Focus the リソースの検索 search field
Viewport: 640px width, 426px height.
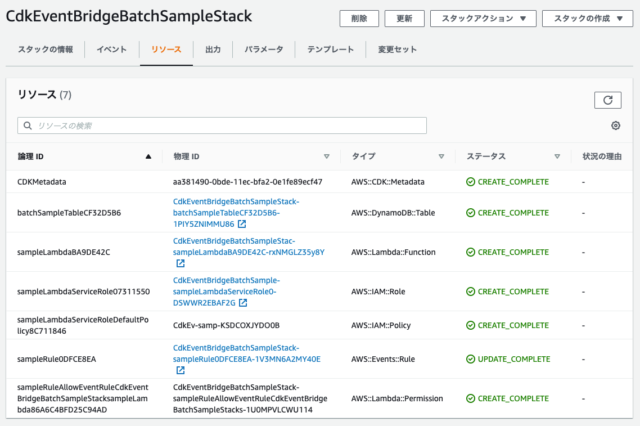[x=222, y=126]
